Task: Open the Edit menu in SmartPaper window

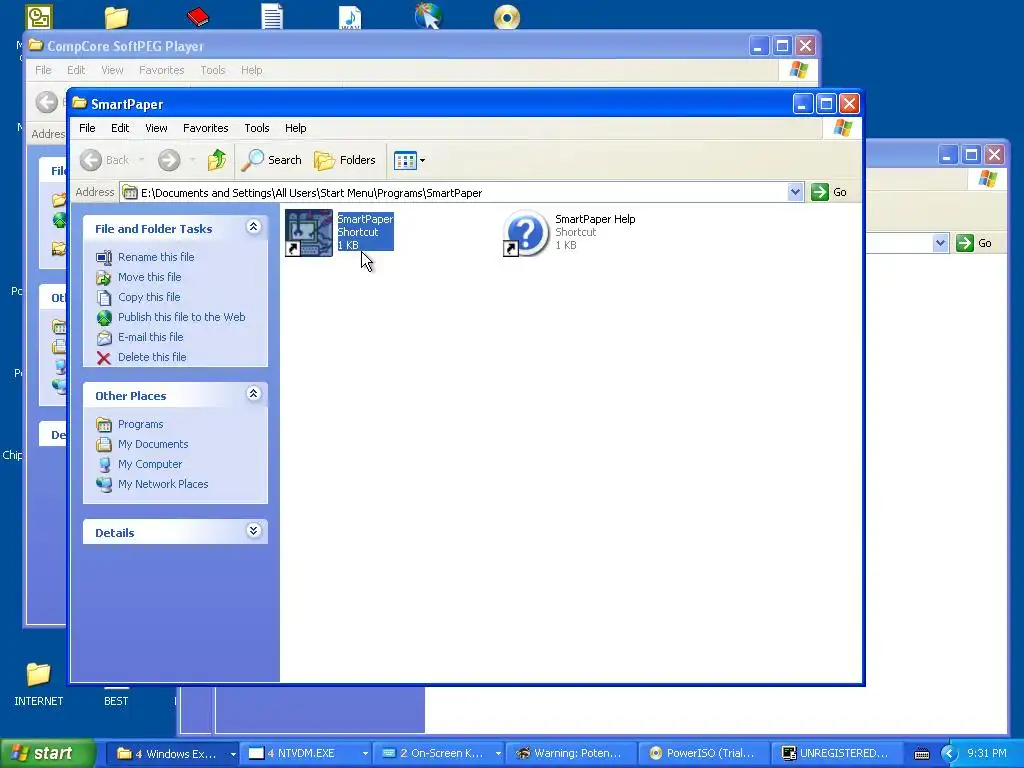Action: [120, 128]
